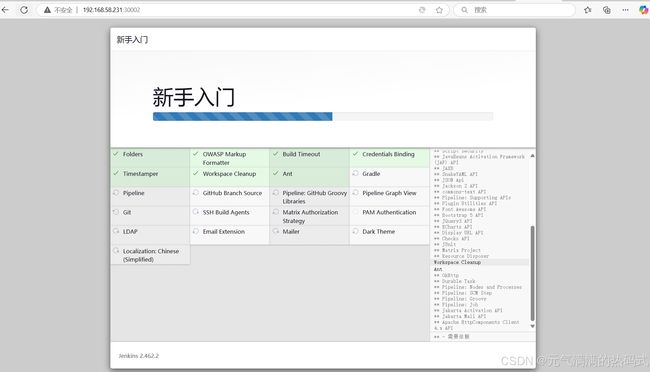Click the "Matrix Authorization Strategy" plugin name
Screen dimensions: 650x372
coord(310,216)
